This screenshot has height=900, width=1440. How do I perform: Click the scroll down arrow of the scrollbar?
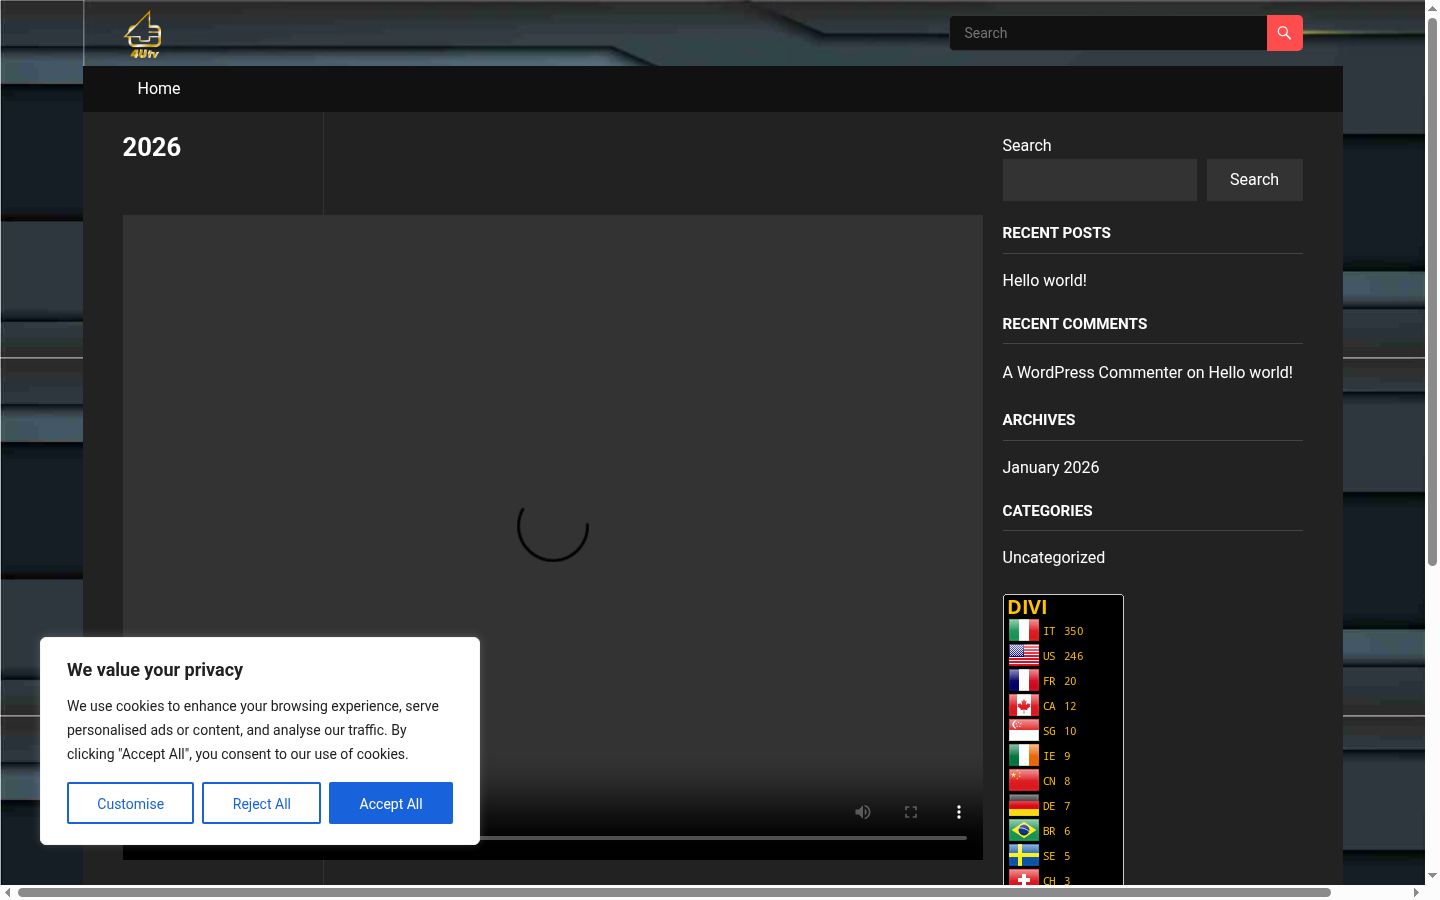click(x=1432, y=876)
